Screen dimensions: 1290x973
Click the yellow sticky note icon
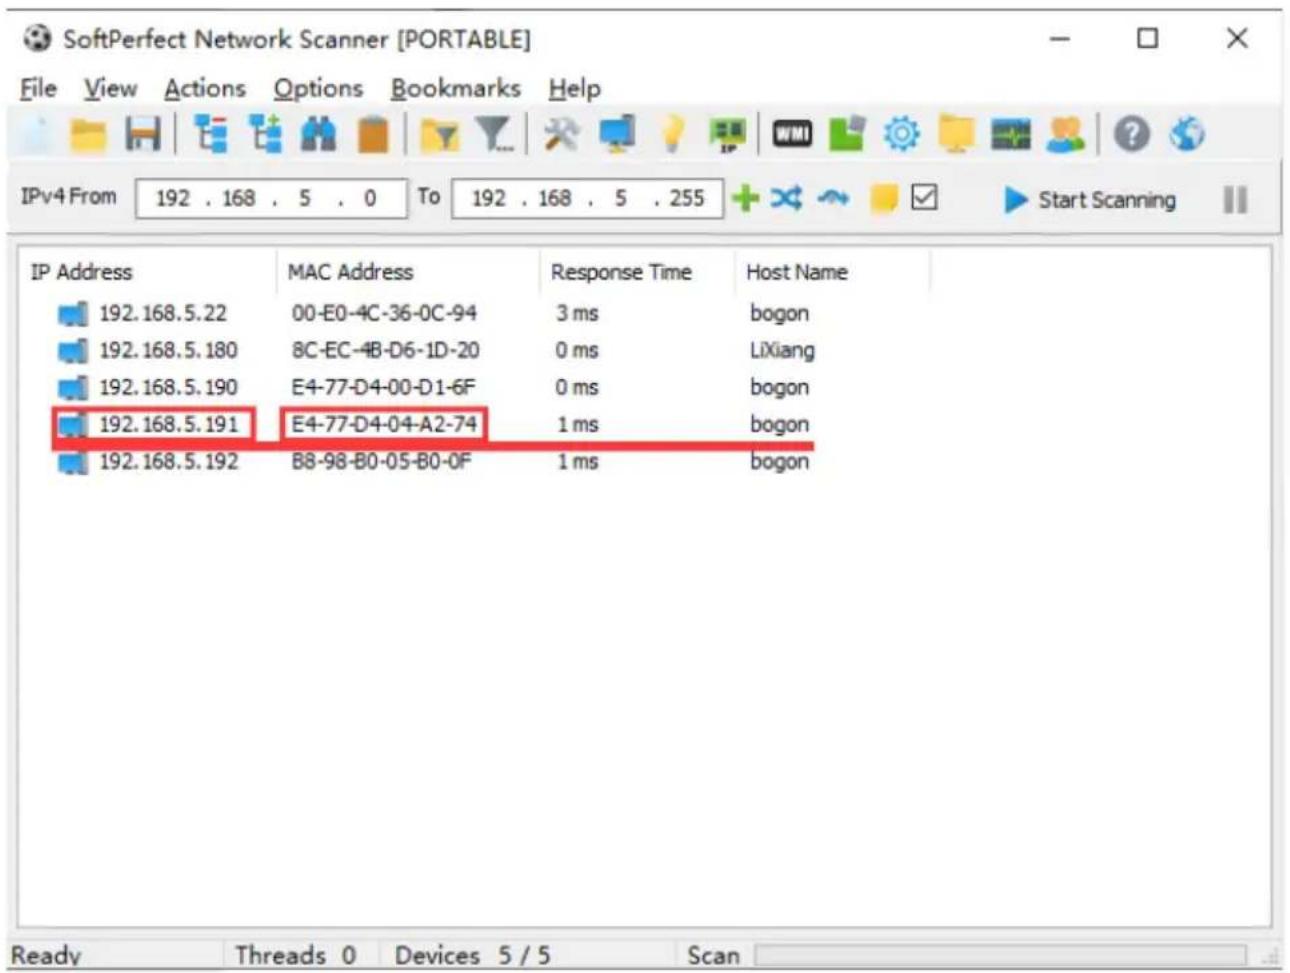click(x=883, y=199)
